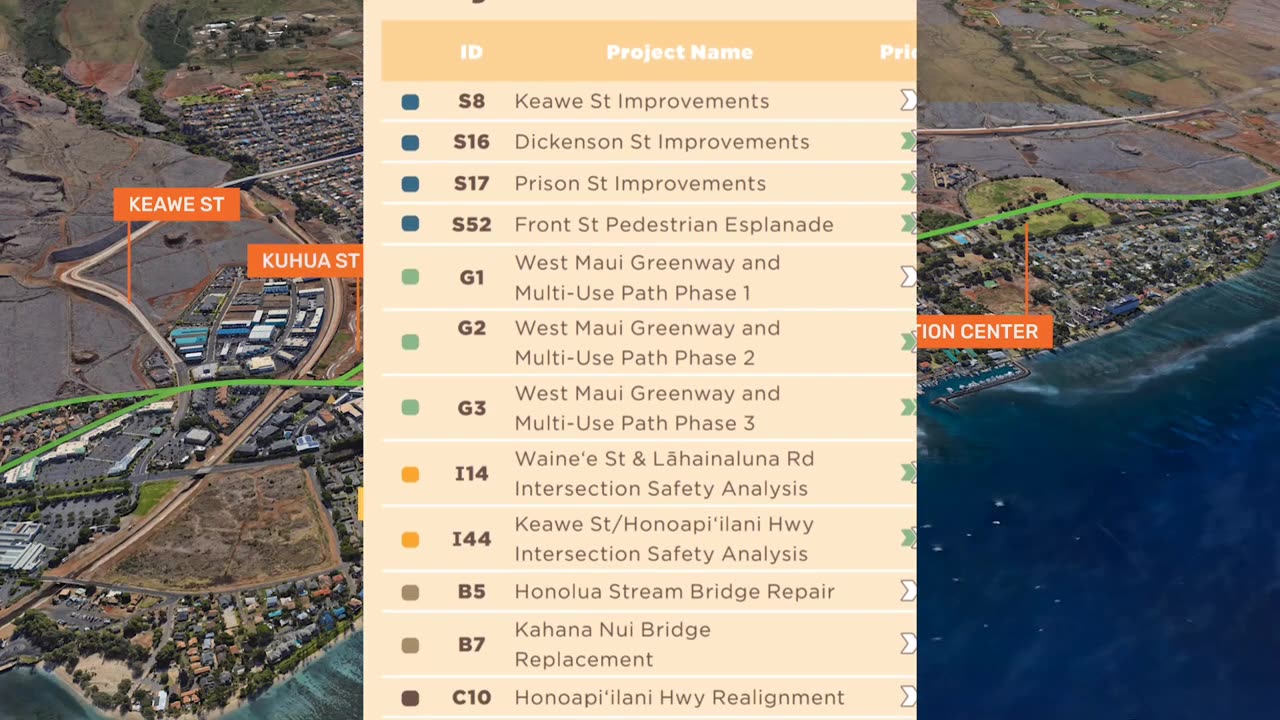This screenshot has width=1280, height=720.
Task: Click the Honoapi'ilani Hwy Realignment project name
Action: [679, 697]
